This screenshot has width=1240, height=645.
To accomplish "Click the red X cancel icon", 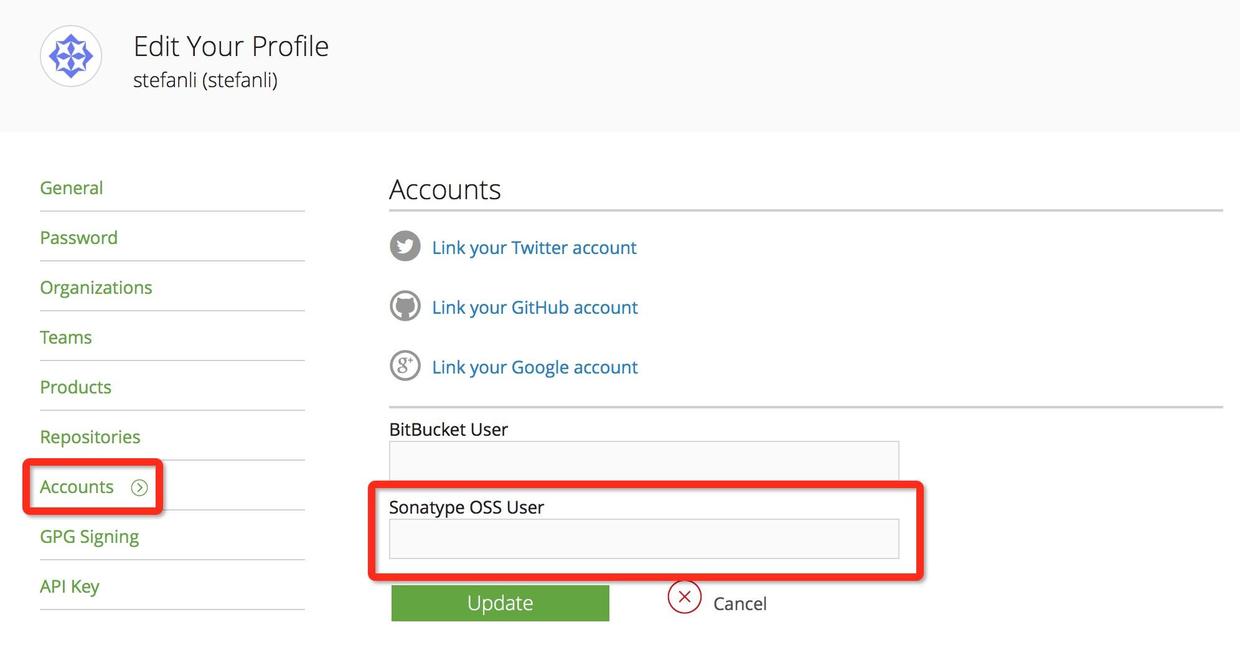I will click(x=684, y=598).
